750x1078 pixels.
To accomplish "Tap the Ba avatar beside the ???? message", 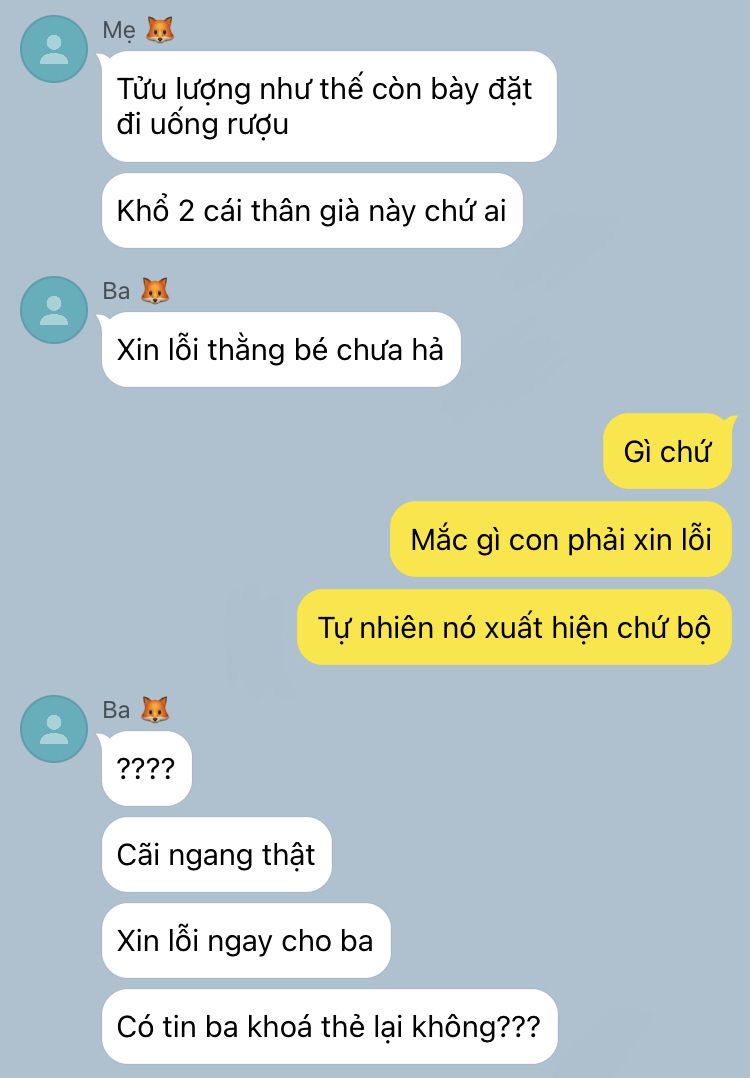I will click(x=54, y=728).
